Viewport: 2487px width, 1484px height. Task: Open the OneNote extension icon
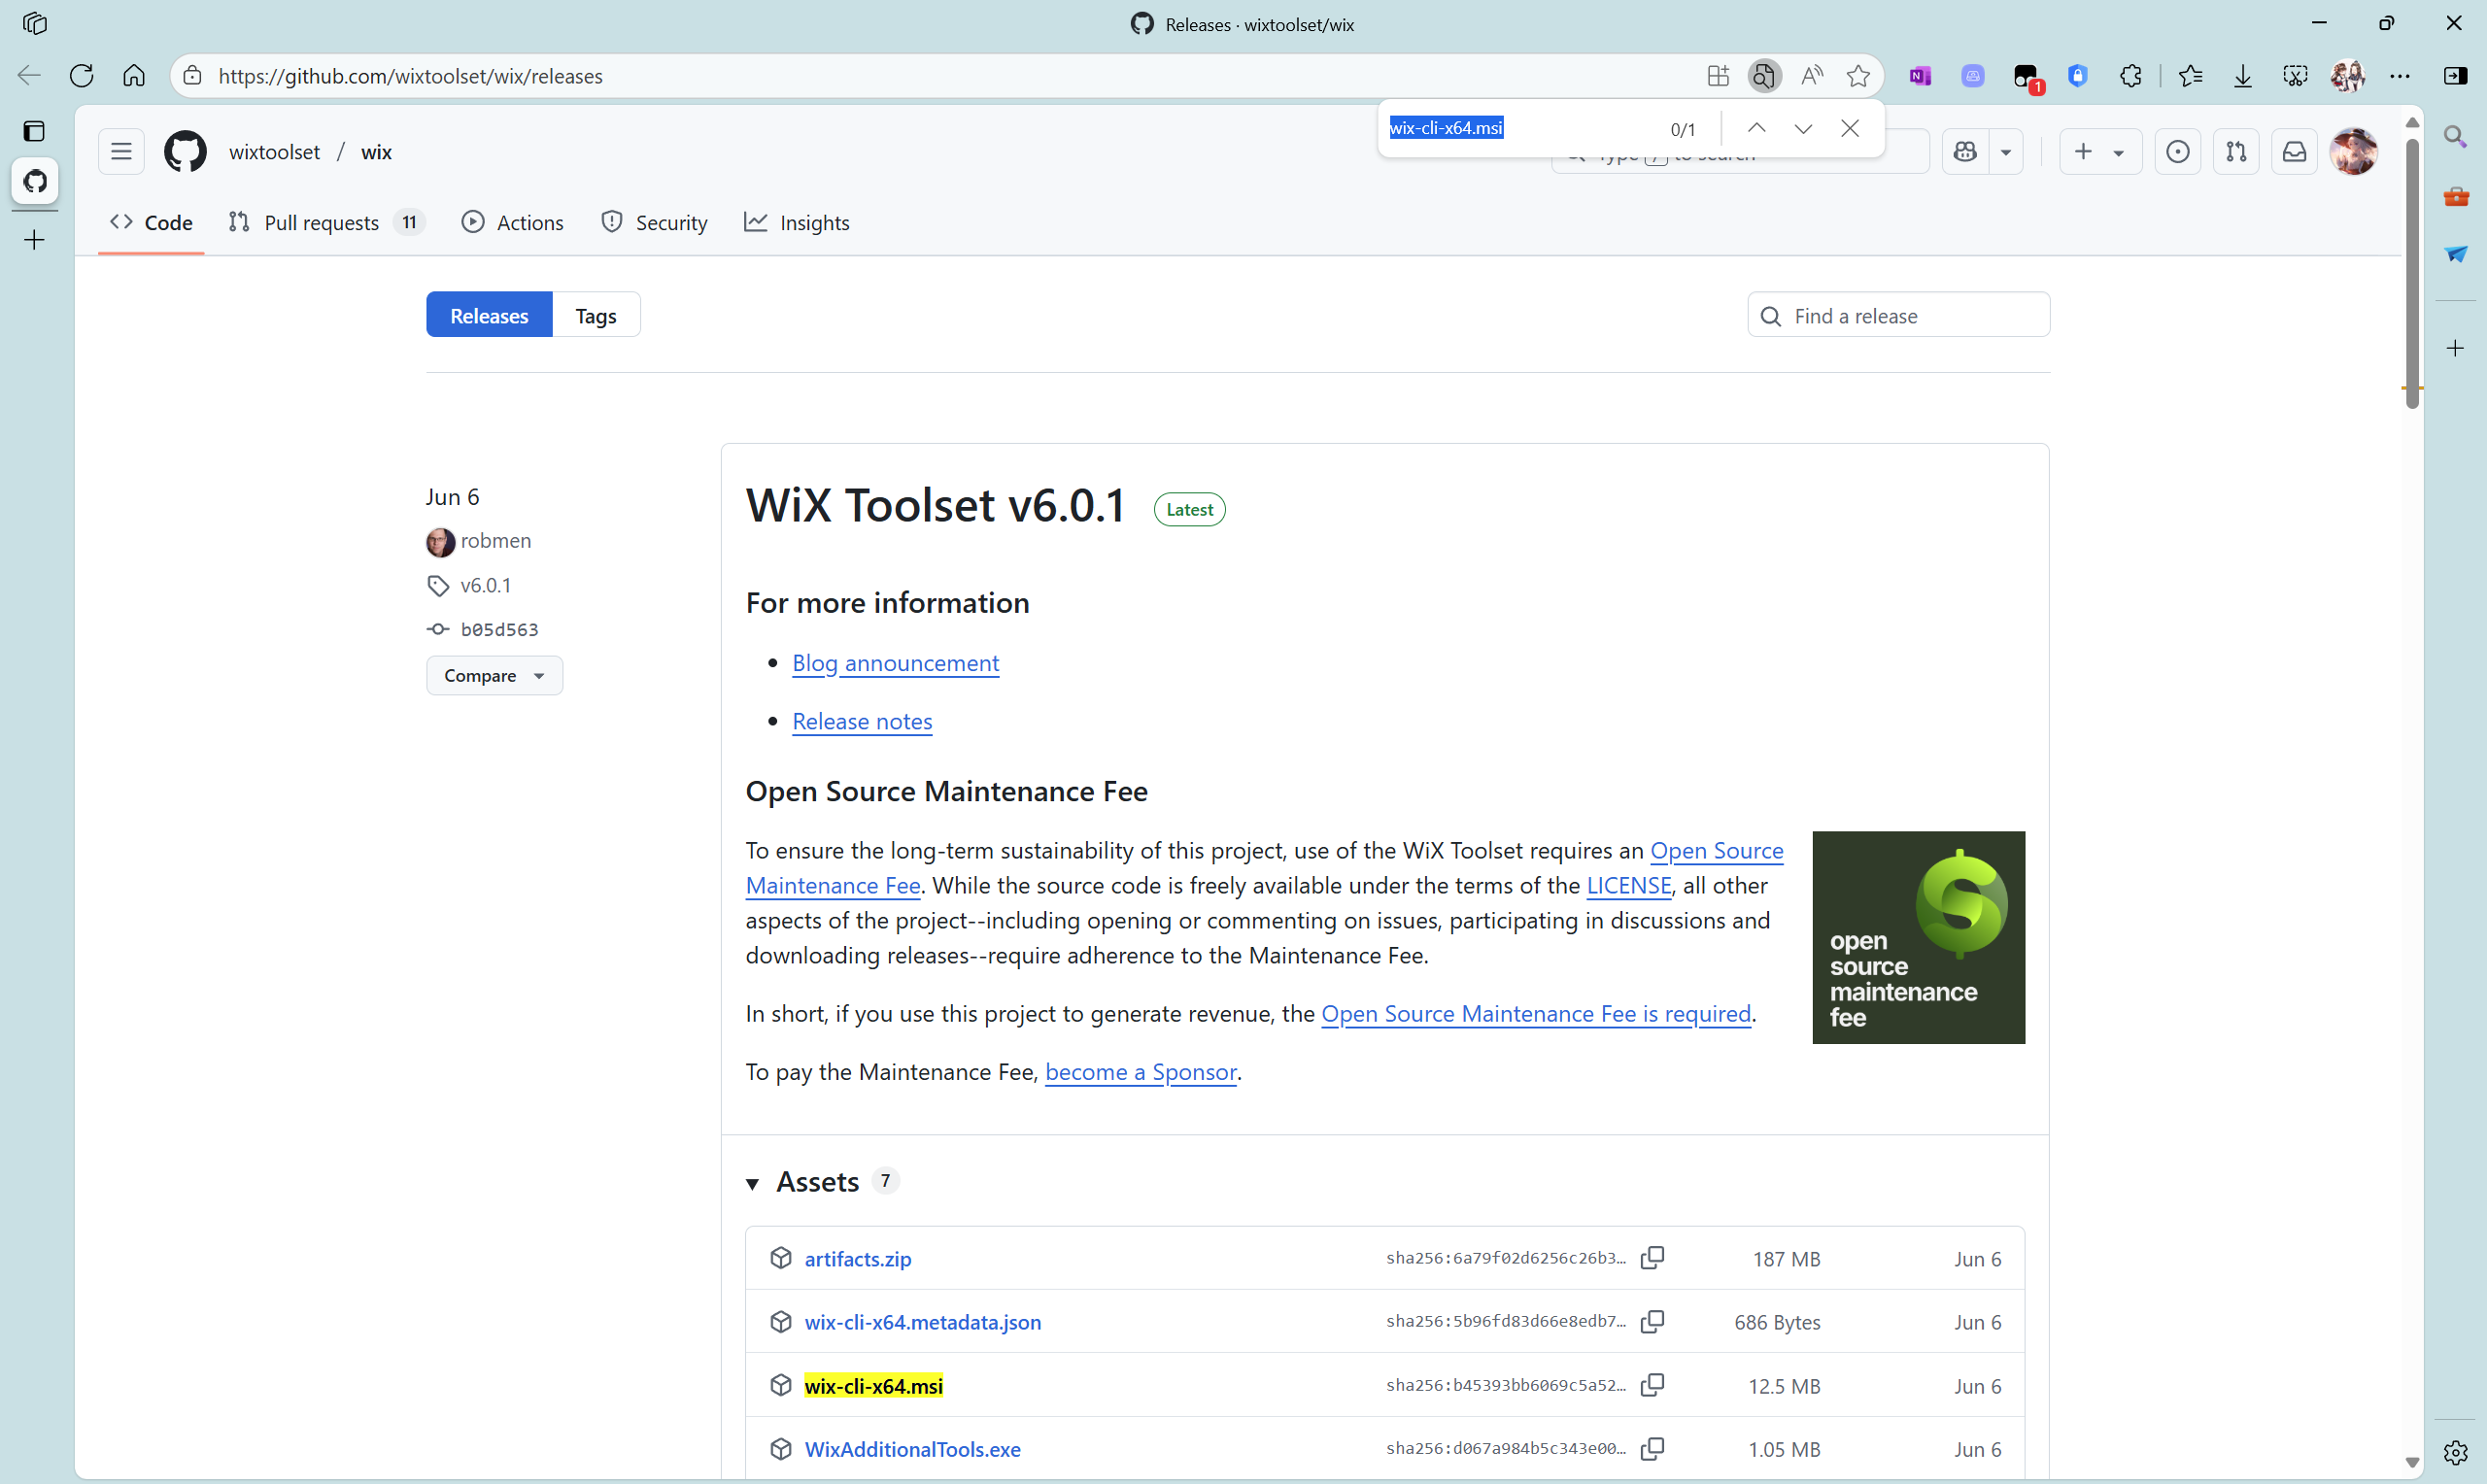(1920, 76)
